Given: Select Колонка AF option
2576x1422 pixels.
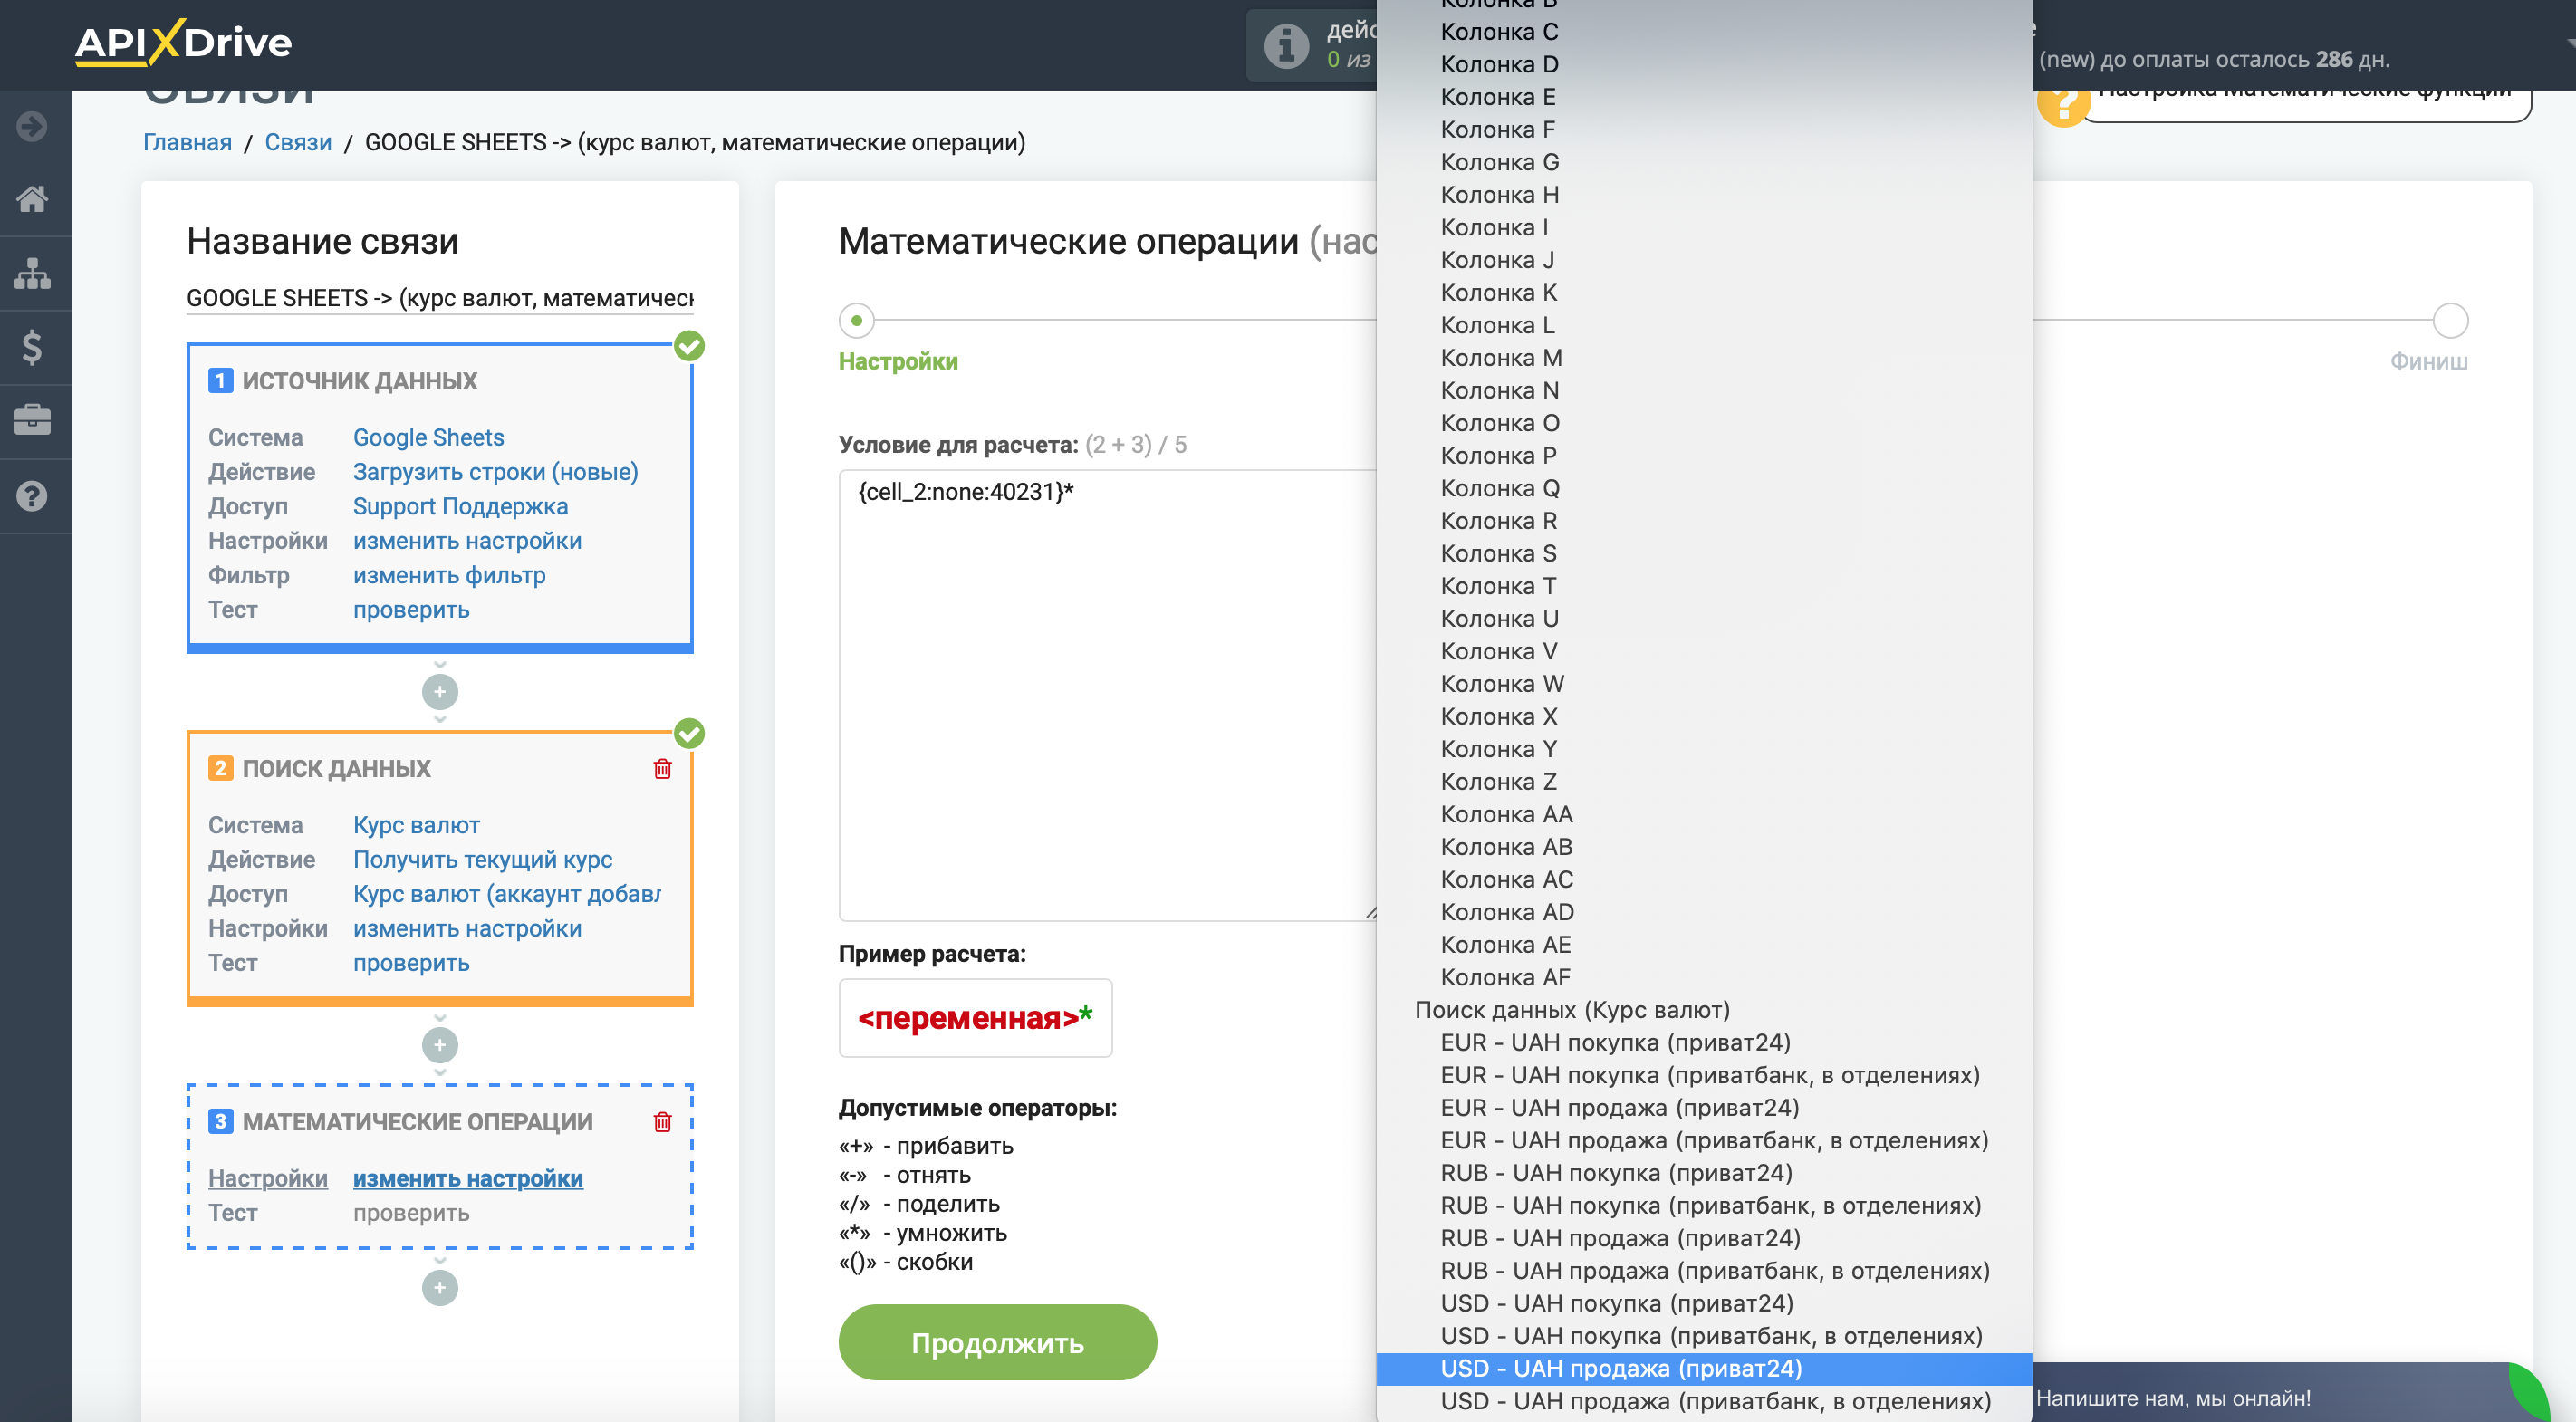Looking at the screenshot, I should [x=1704, y=977].
